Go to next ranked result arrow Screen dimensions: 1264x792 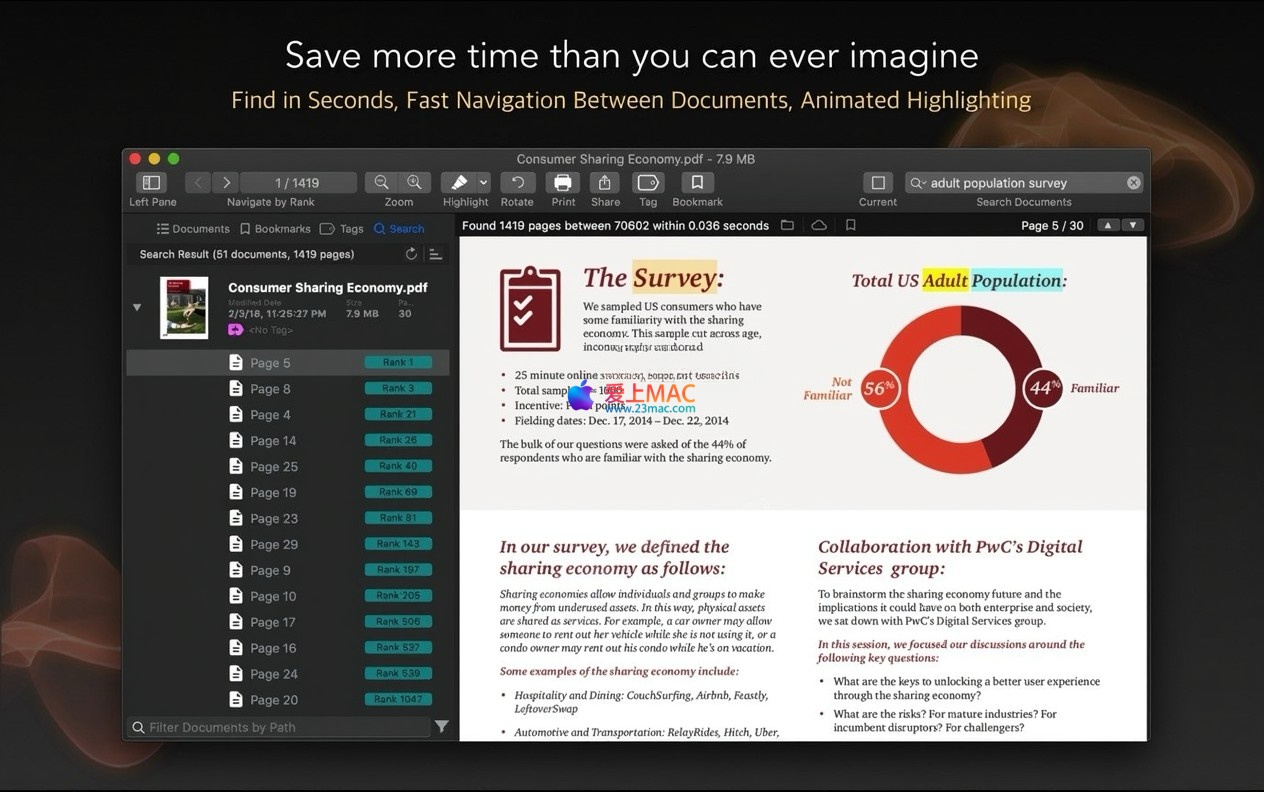point(227,183)
